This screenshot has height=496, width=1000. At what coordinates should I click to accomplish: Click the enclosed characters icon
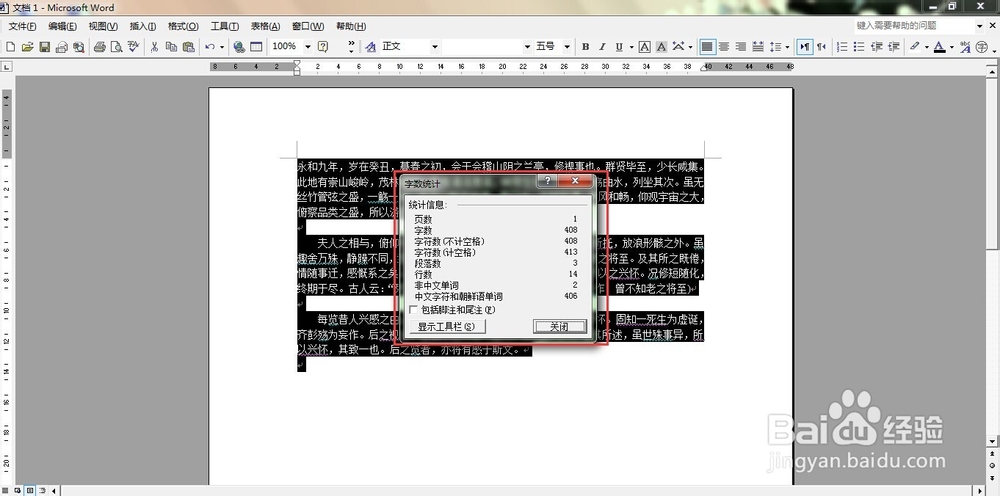(x=982, y=47)
